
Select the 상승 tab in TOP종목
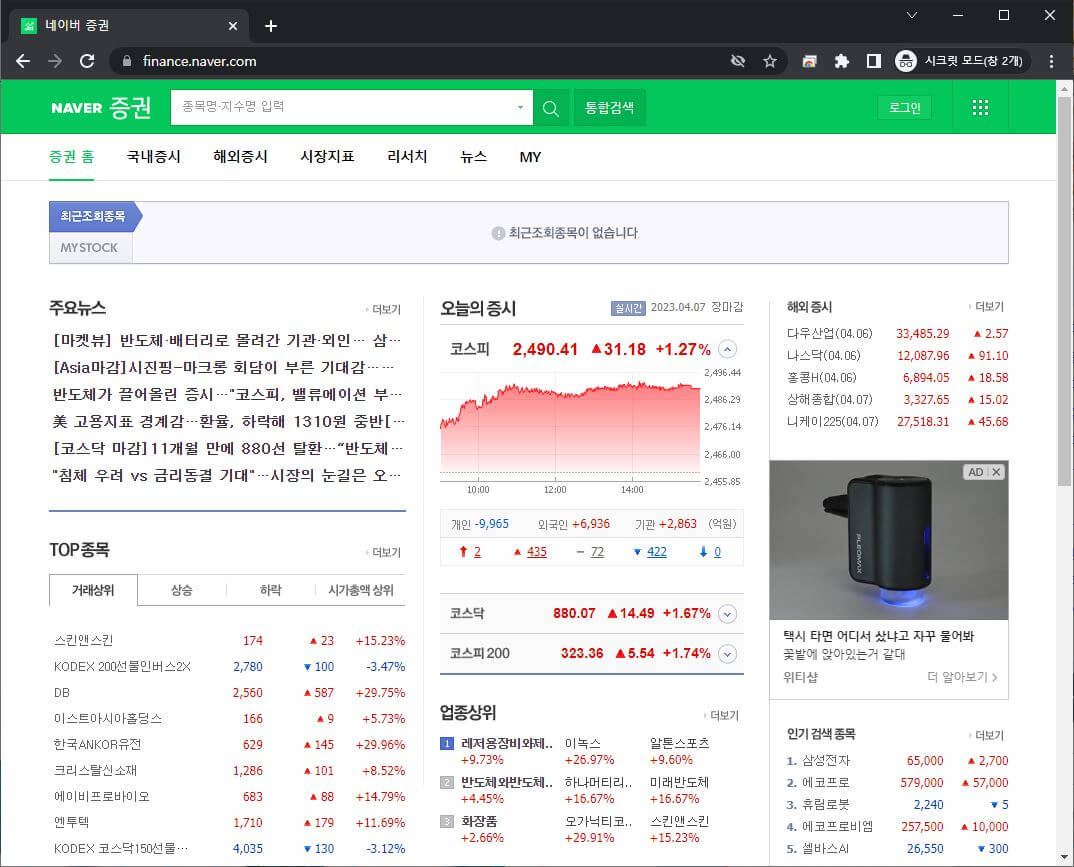coord(182,590)
